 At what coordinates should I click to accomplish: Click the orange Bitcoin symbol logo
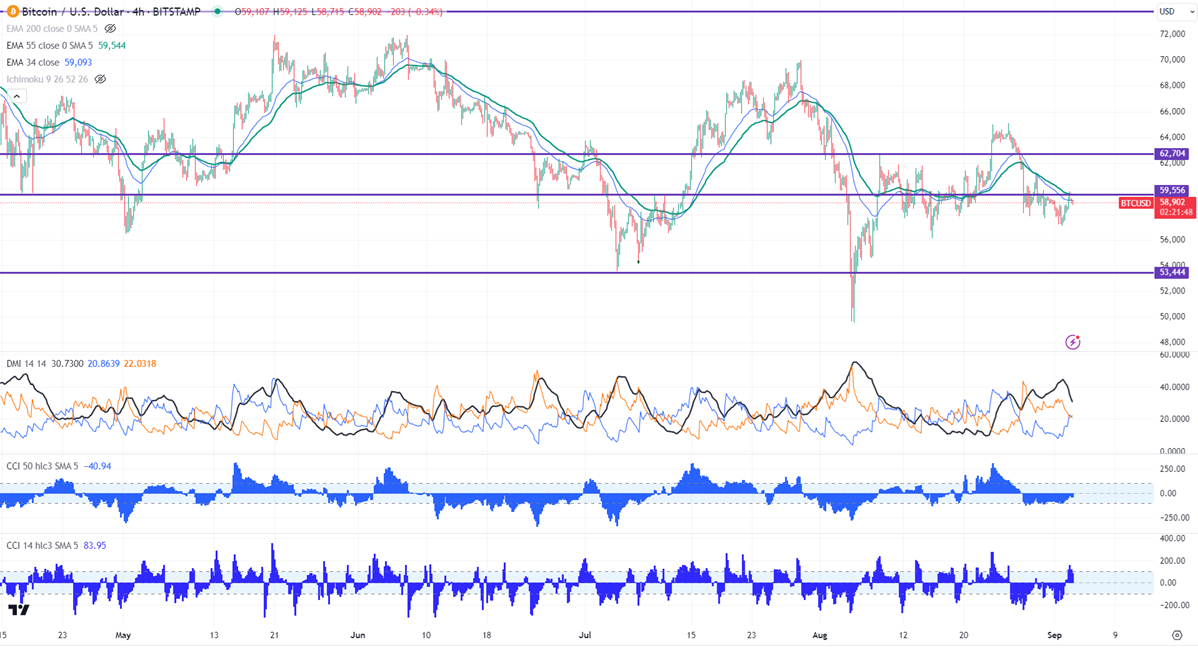tap(13, 11)
